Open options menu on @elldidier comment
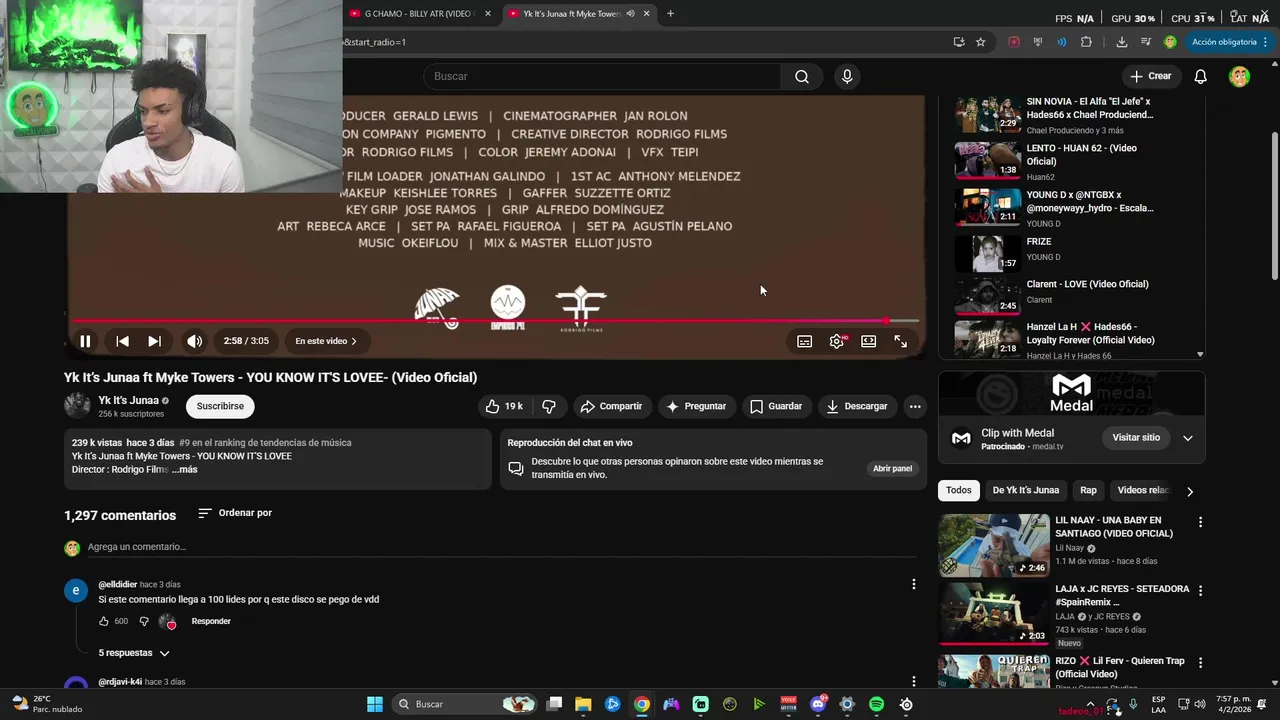 (913, 584)
